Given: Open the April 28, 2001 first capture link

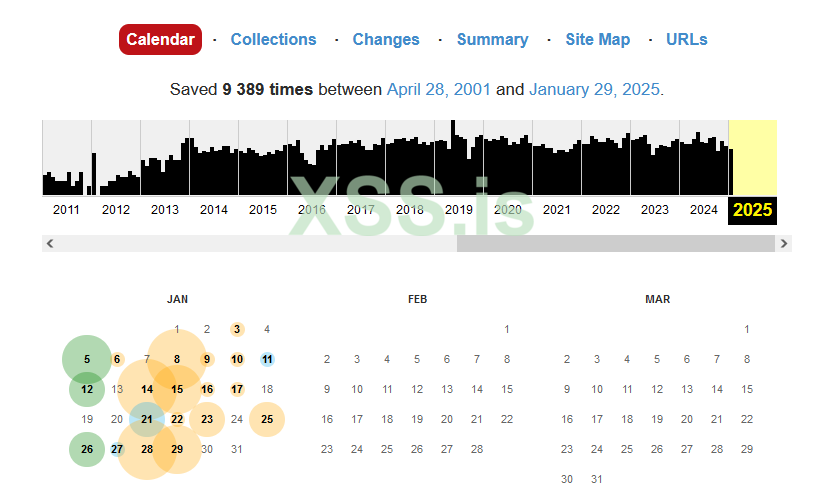Looking at the screenshot, I should (x=439, y=90).
